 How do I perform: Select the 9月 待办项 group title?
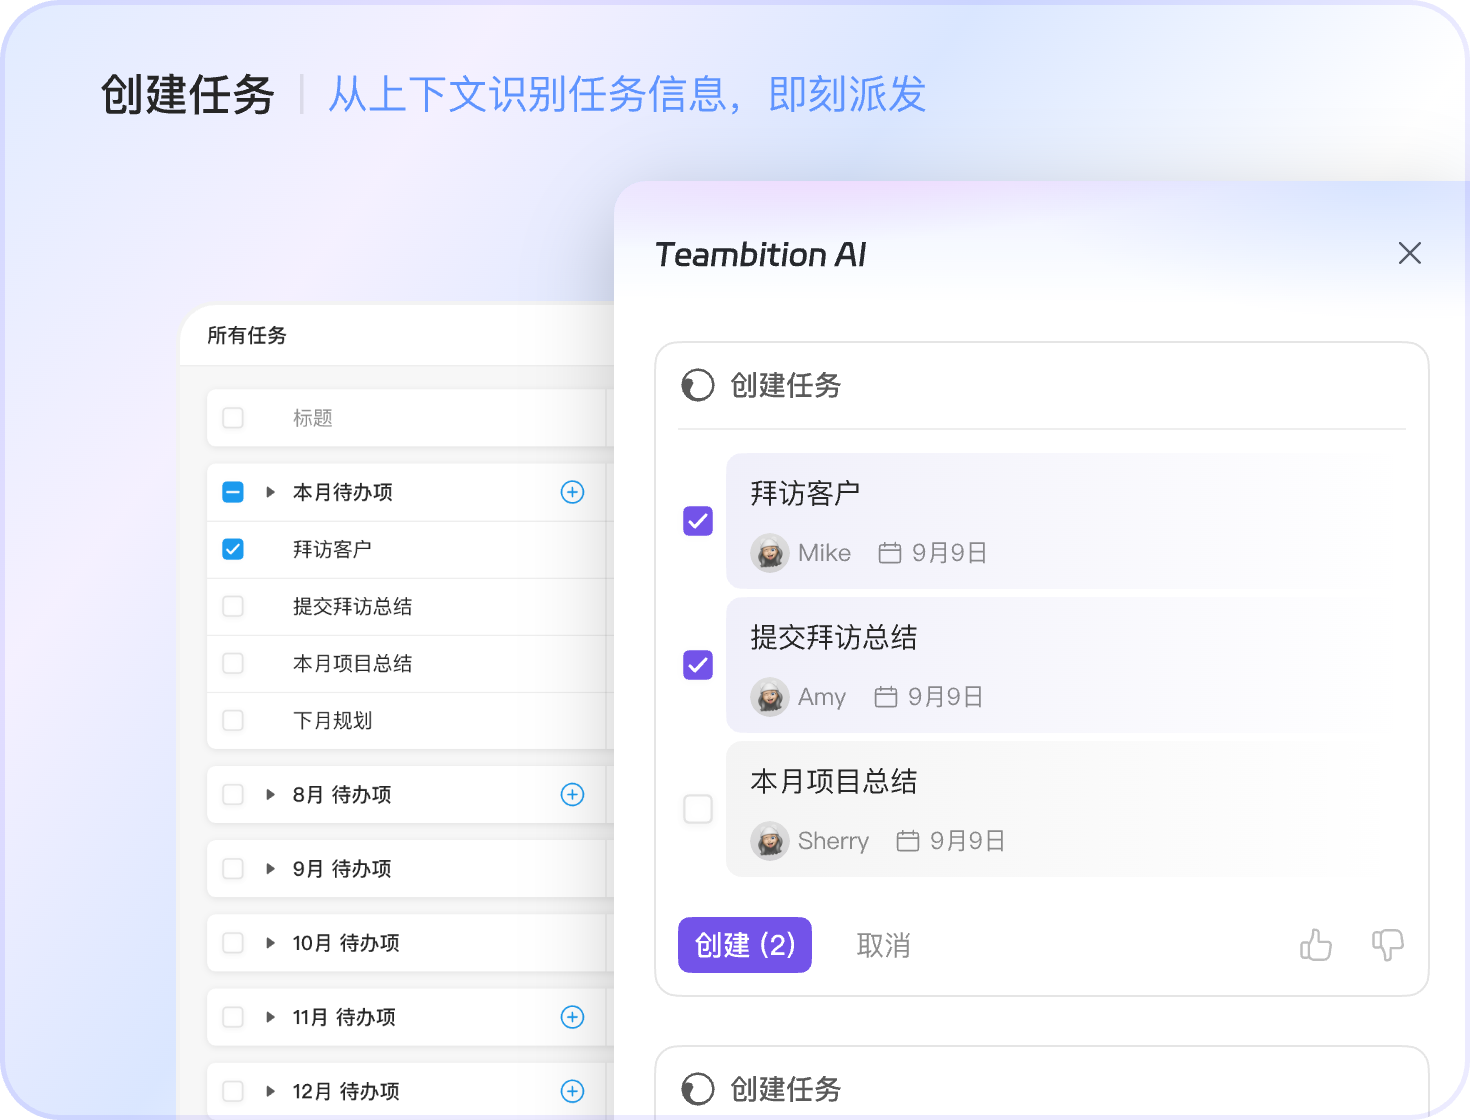pos(342,868)
